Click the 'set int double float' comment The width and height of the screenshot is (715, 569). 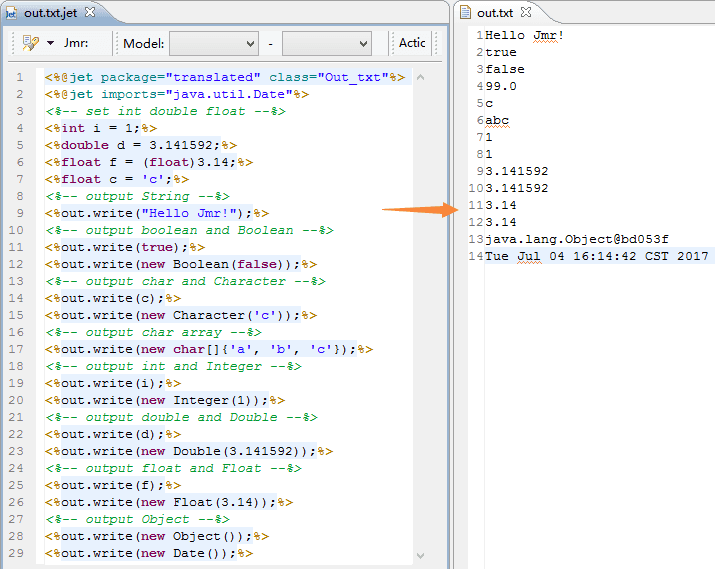tap(165, 111)
